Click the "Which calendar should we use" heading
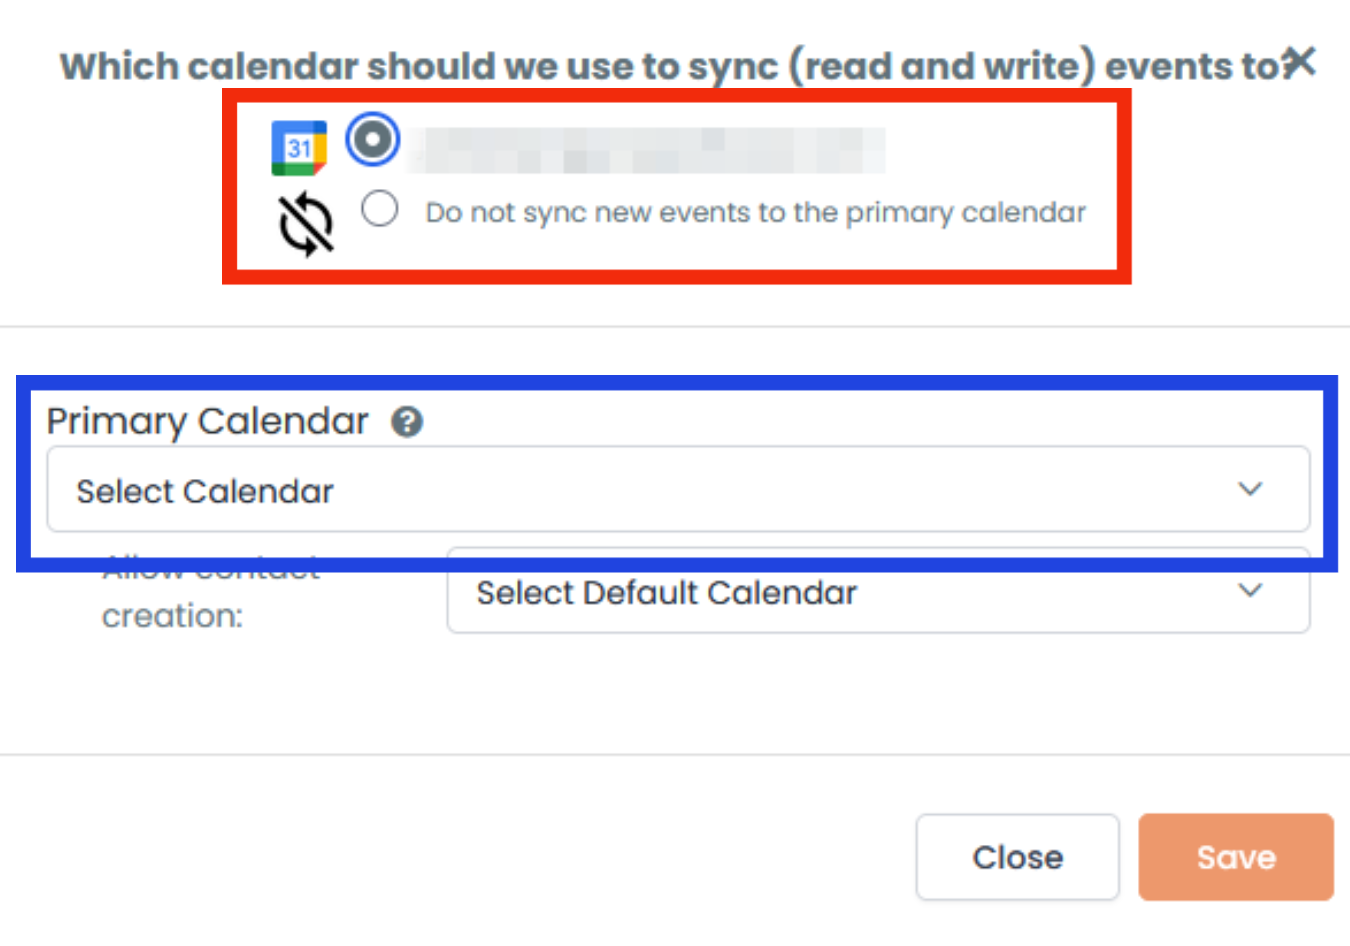 point(670,66)
